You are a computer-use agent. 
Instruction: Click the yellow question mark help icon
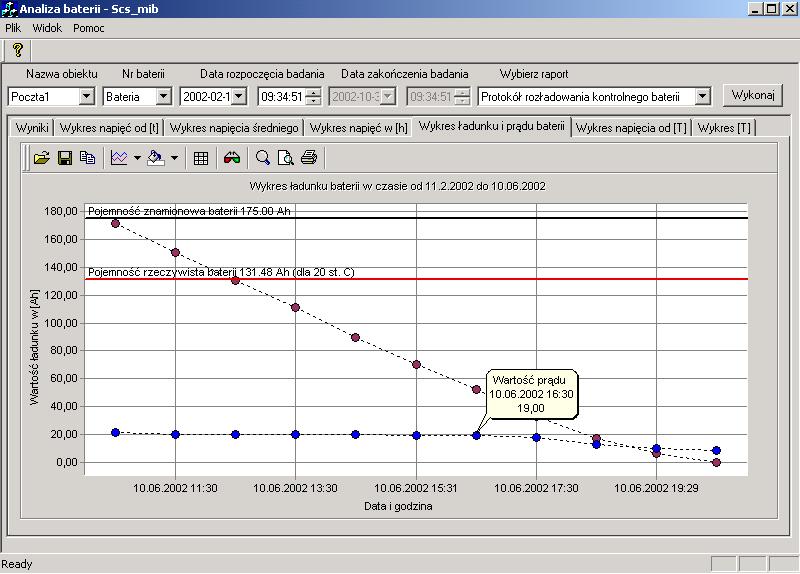tap(18, 50)
